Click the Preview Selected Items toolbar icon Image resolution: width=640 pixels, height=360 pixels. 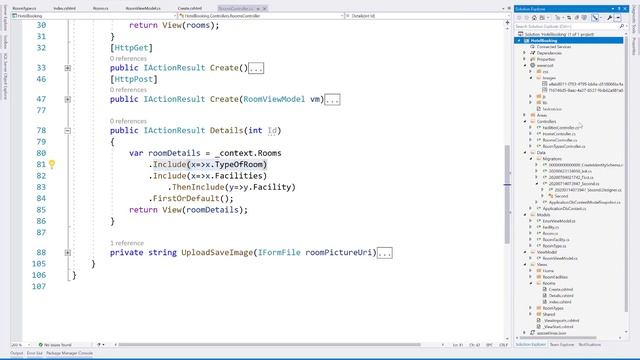(617, 18)
